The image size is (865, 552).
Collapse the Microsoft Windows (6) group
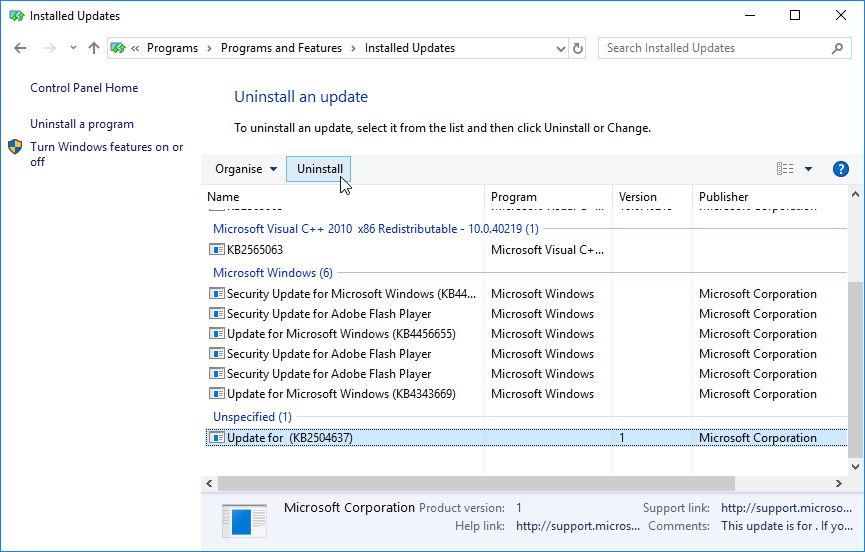coord(273,273)
